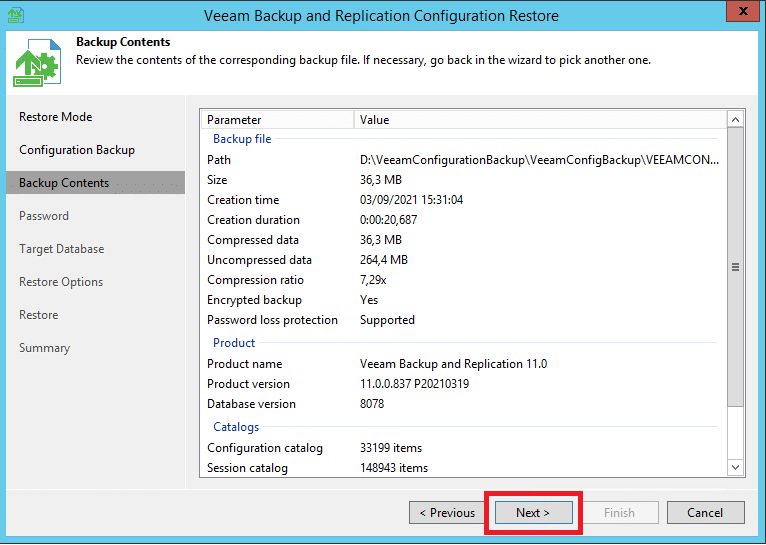Select the Encrypted backup parameter
The height and width of the screenshot is (545, 766).
click(255, 300)
